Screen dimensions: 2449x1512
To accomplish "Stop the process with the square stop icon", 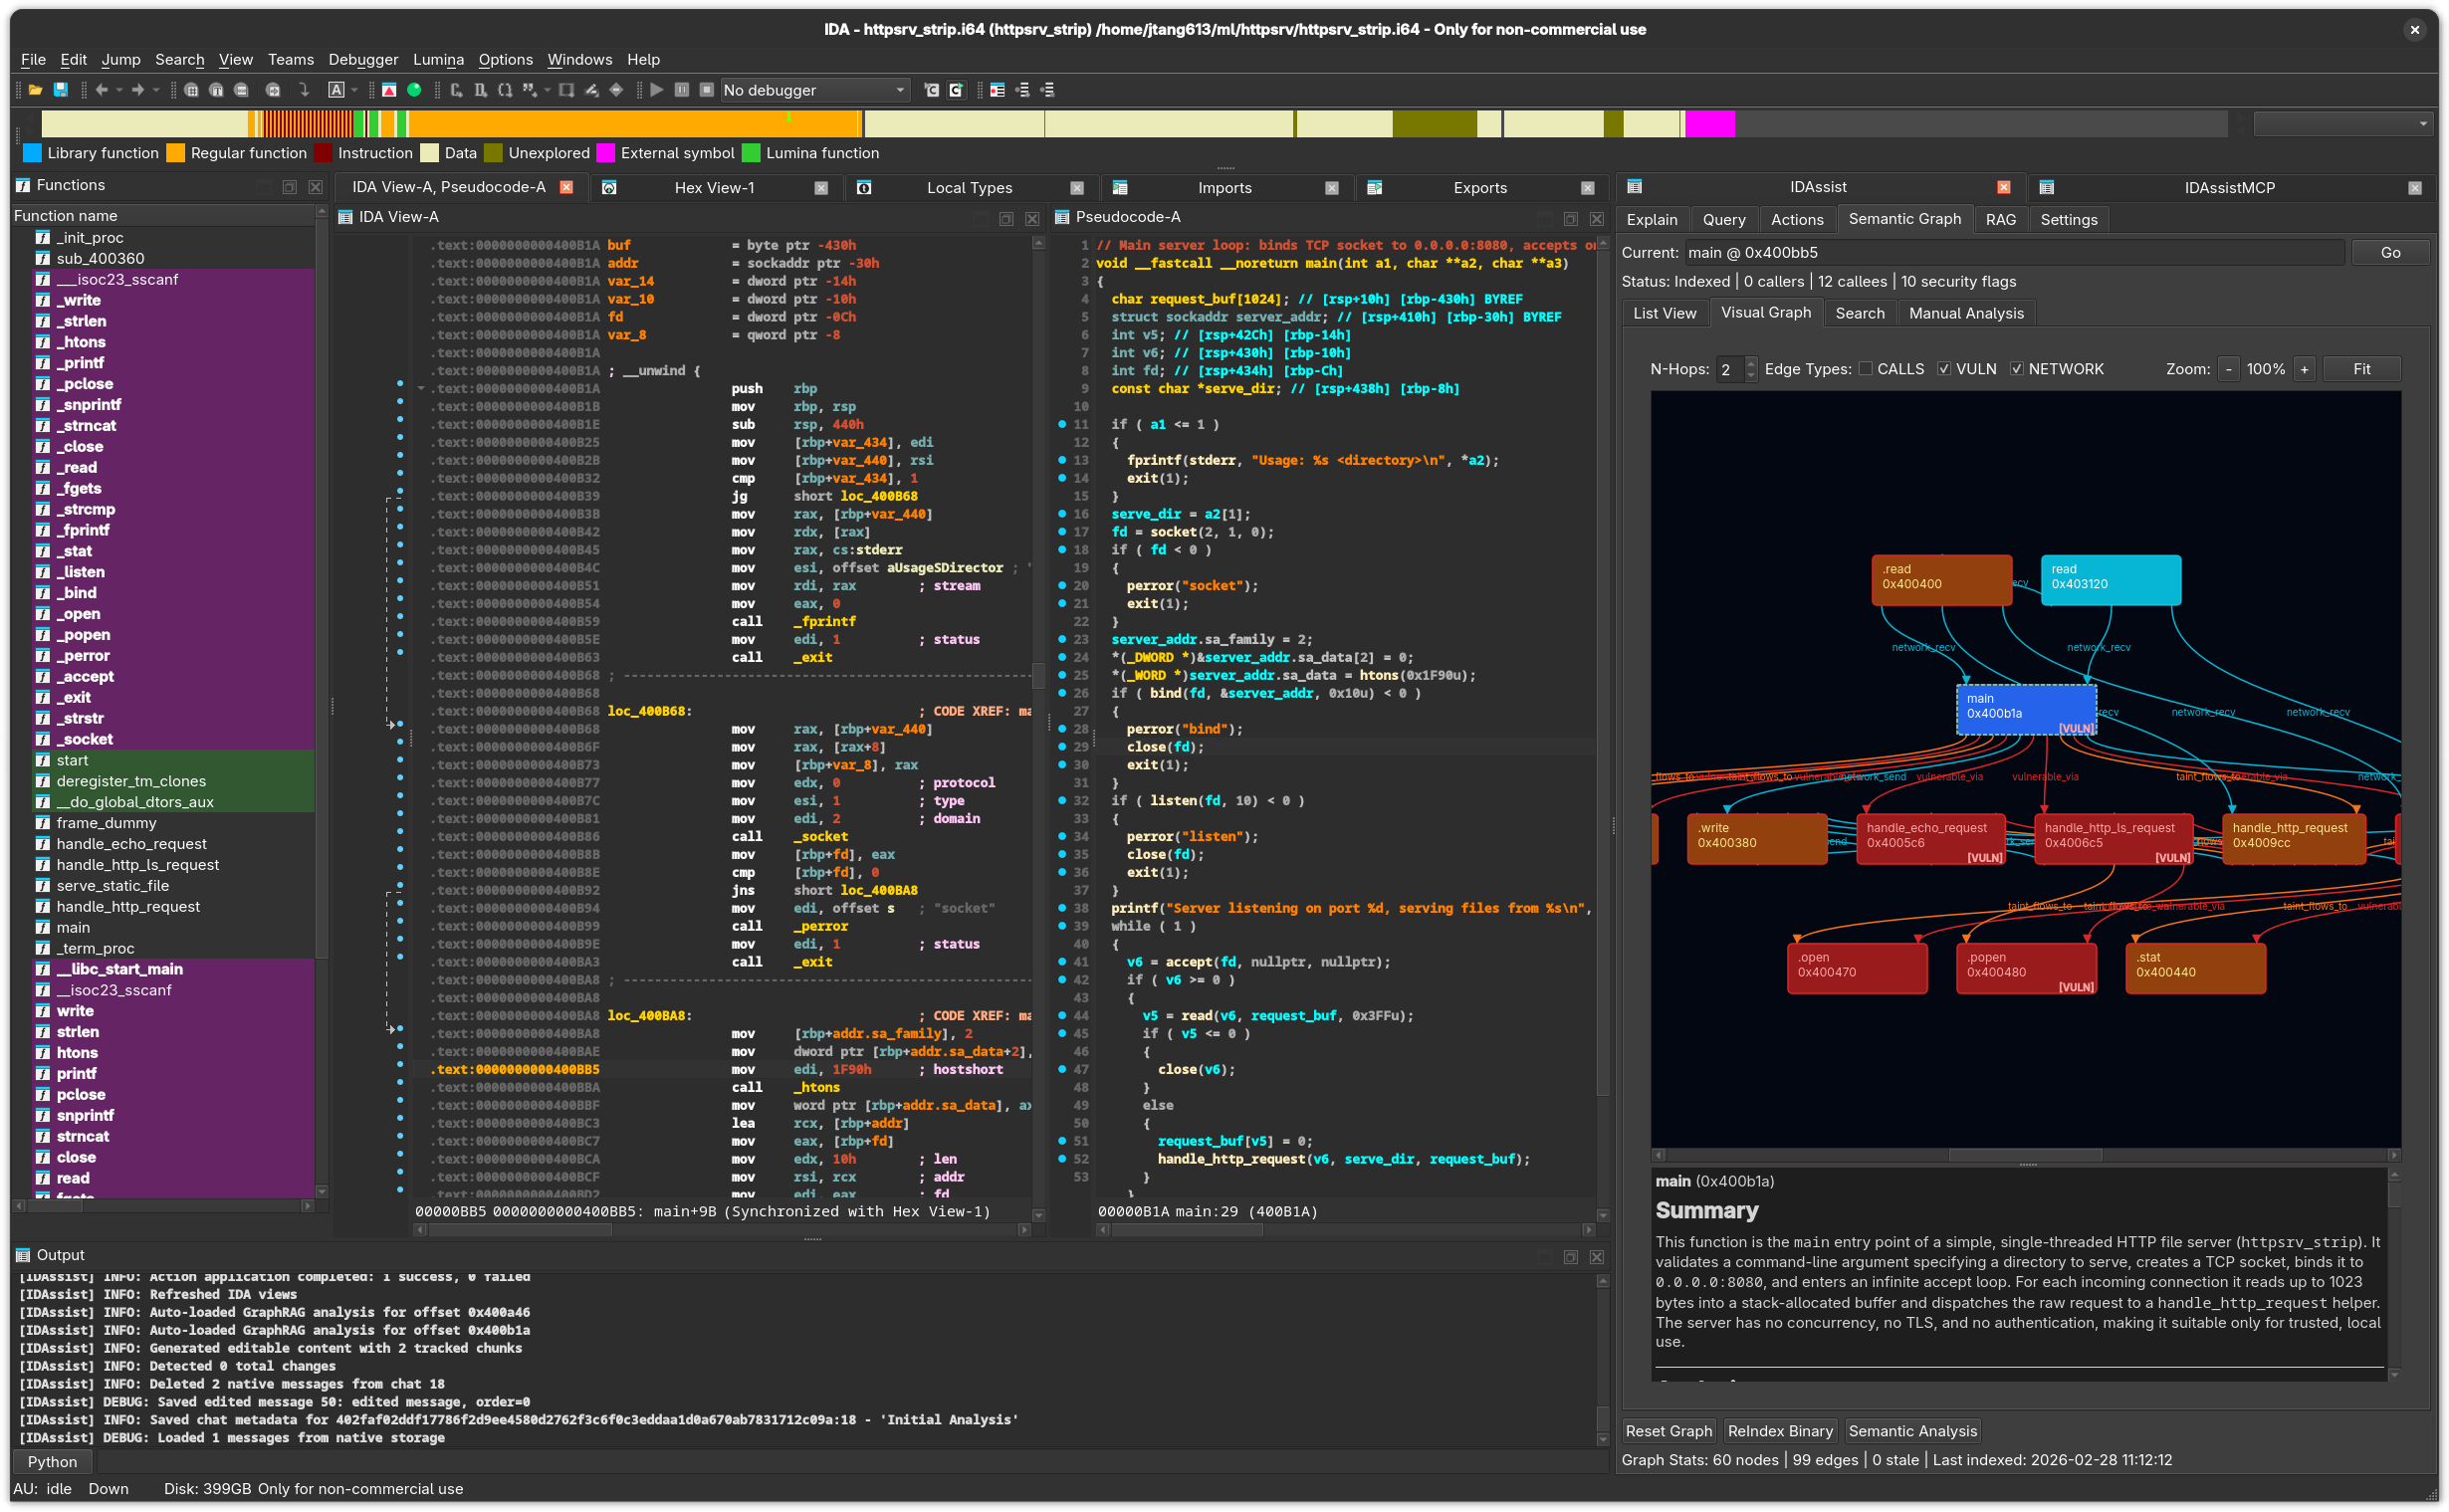I will (707, 90).
